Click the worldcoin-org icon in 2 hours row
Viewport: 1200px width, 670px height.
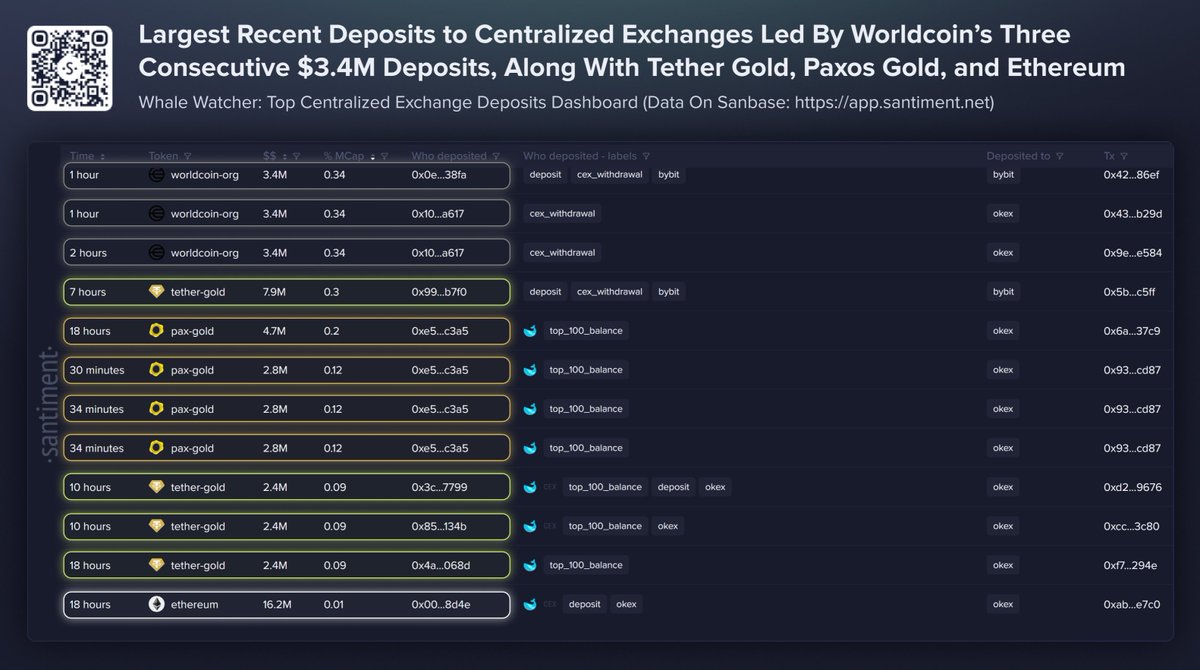coord(156,253)
